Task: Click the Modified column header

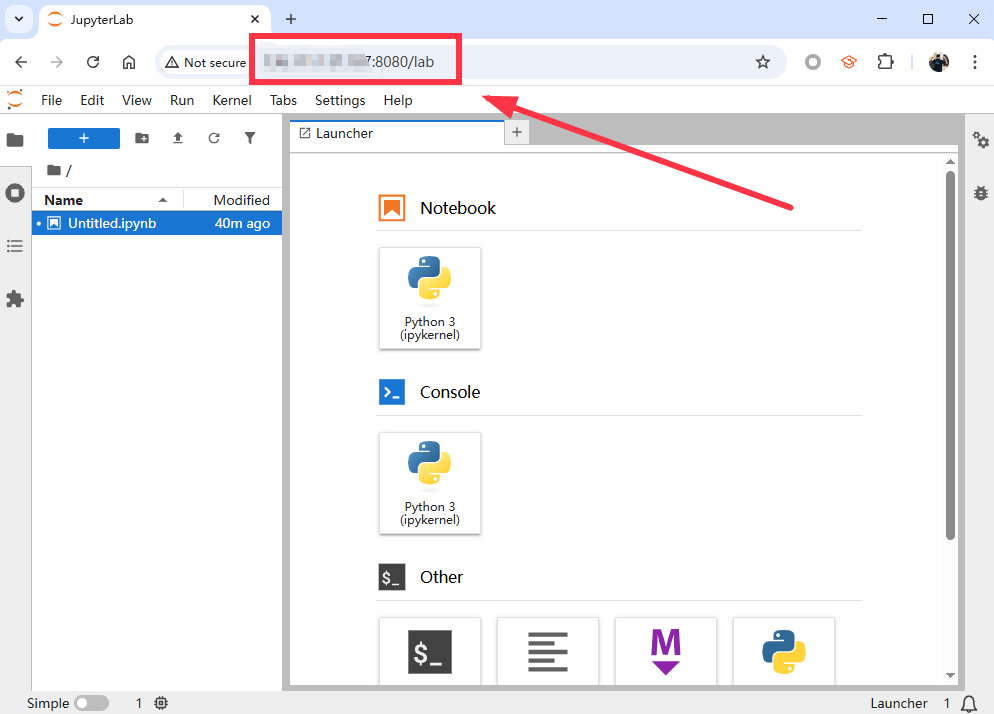Action: [x=242, y=200]
